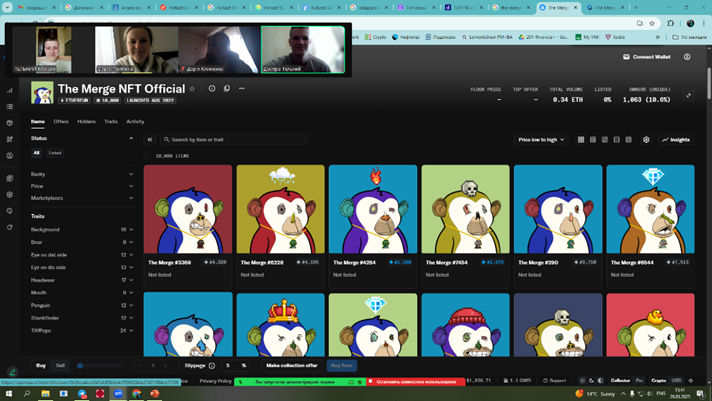Select the light theme sun icon
Screen dimensions: 712x401
[x=583, y=381]
